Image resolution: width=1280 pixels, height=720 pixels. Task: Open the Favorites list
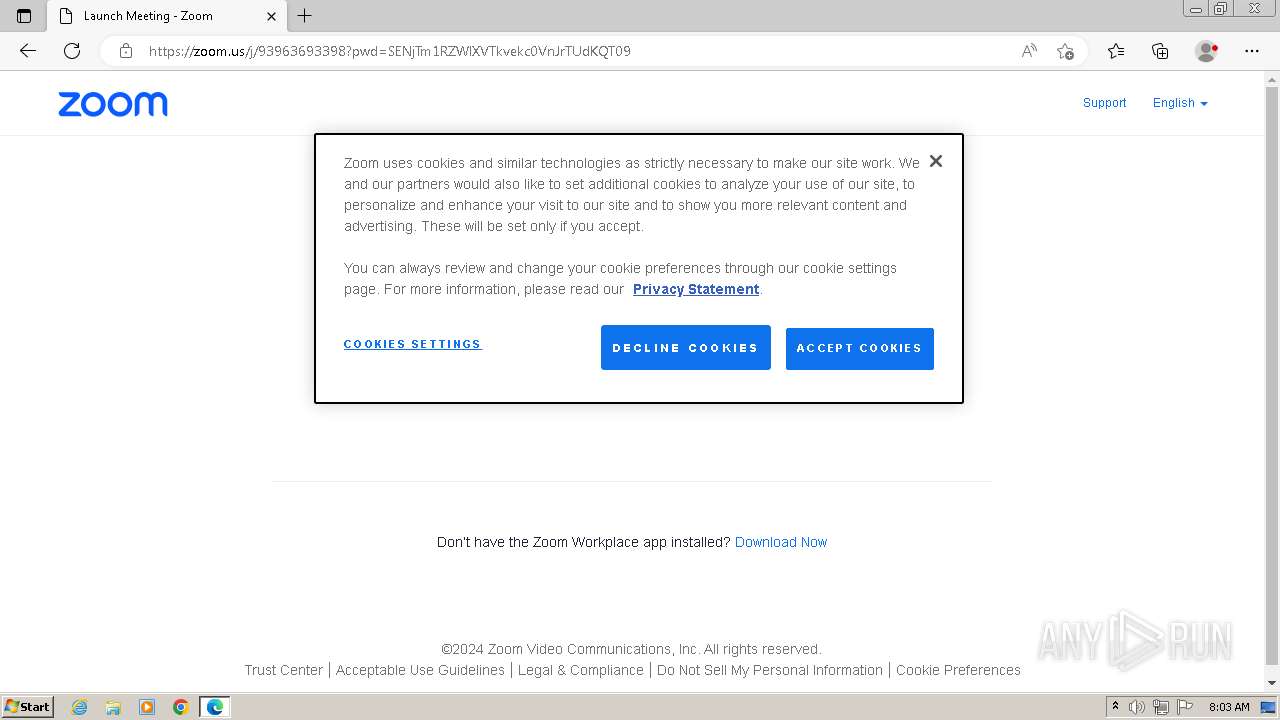1116,51
